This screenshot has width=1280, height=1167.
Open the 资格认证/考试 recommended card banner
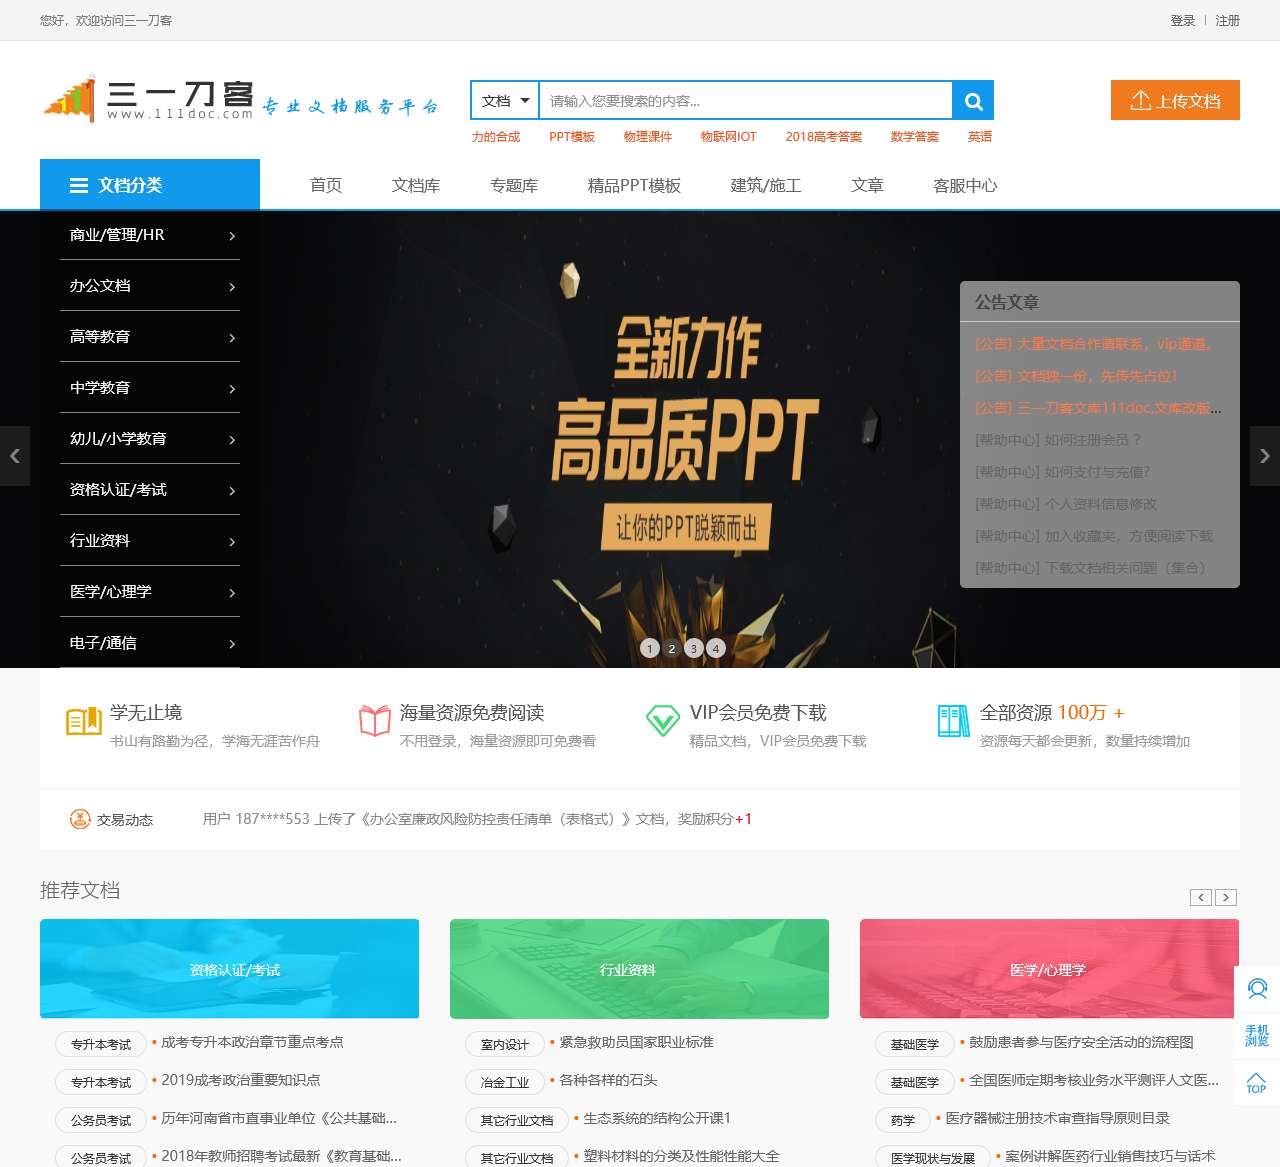230,969
